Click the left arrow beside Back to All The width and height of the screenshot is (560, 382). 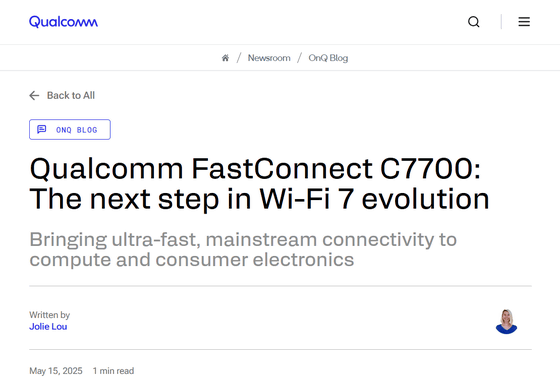tap(34, 95)
